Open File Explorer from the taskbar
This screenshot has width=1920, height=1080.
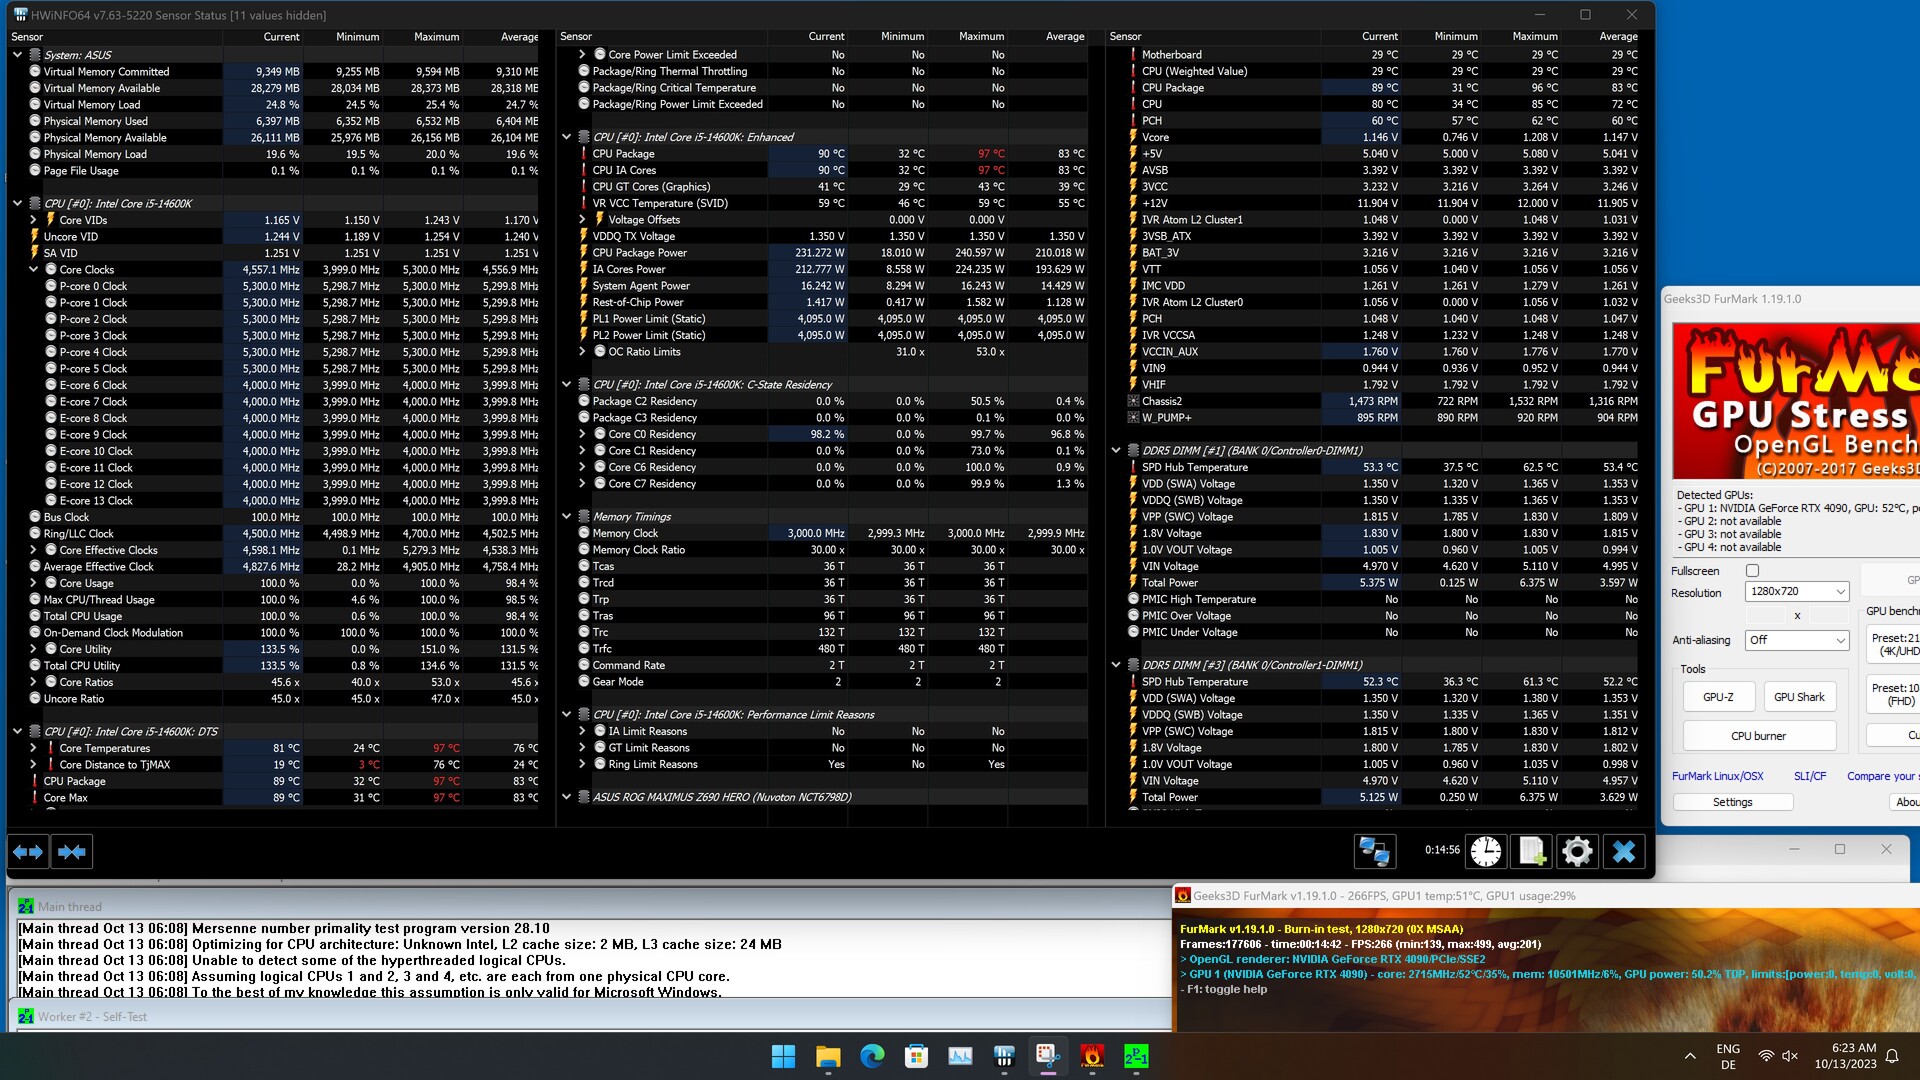click(828, 1056)
